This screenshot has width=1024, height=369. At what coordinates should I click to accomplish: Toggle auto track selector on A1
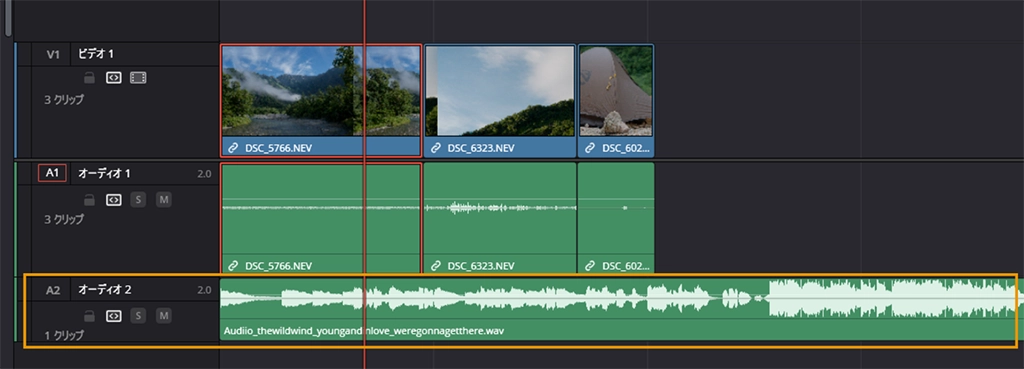coord(114,200)
